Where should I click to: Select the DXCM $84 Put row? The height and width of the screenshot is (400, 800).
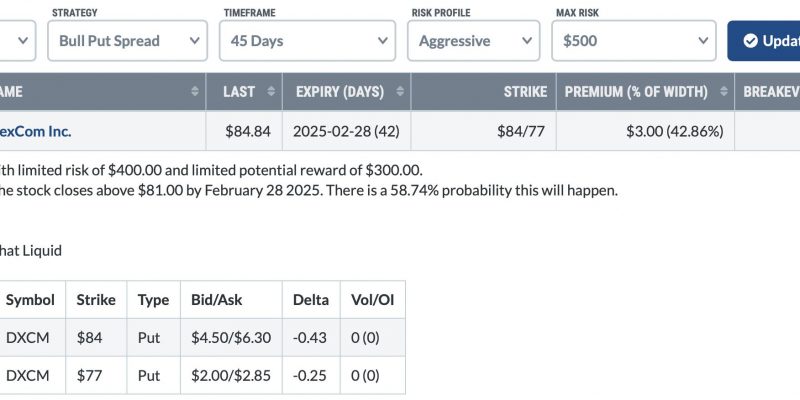pyautogui.click(x=203, y=338)
